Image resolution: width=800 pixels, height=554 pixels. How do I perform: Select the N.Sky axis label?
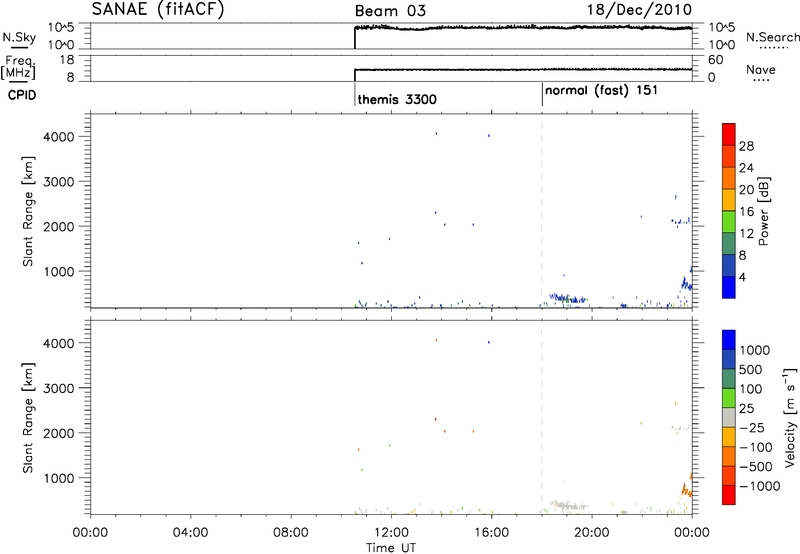click(19, 37)
